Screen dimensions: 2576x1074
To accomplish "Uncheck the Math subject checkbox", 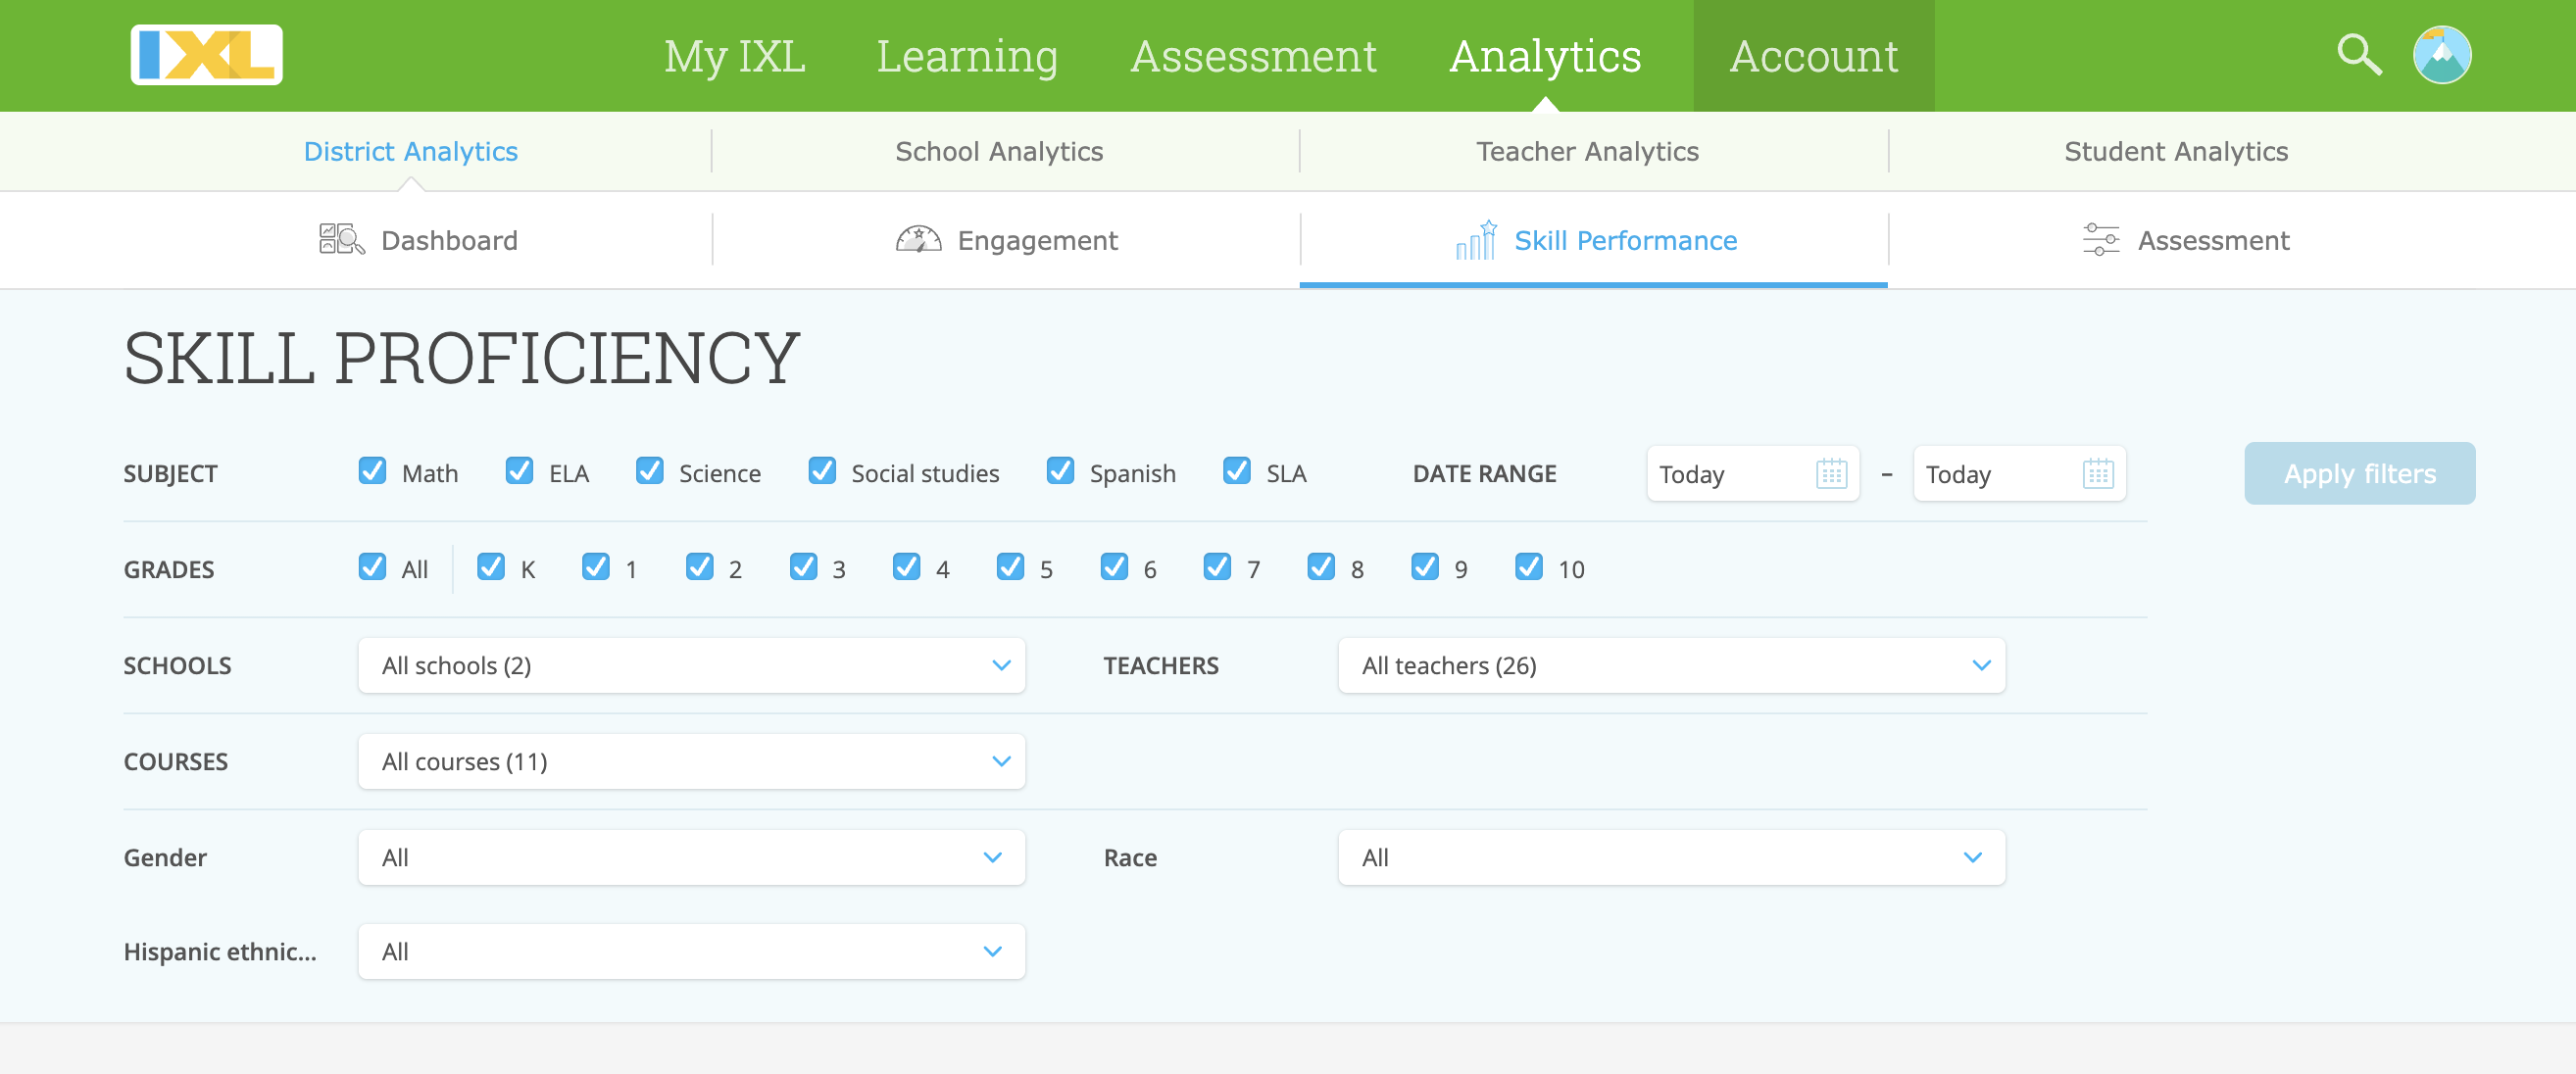I will pyautogui.click(x=372, y=471).
